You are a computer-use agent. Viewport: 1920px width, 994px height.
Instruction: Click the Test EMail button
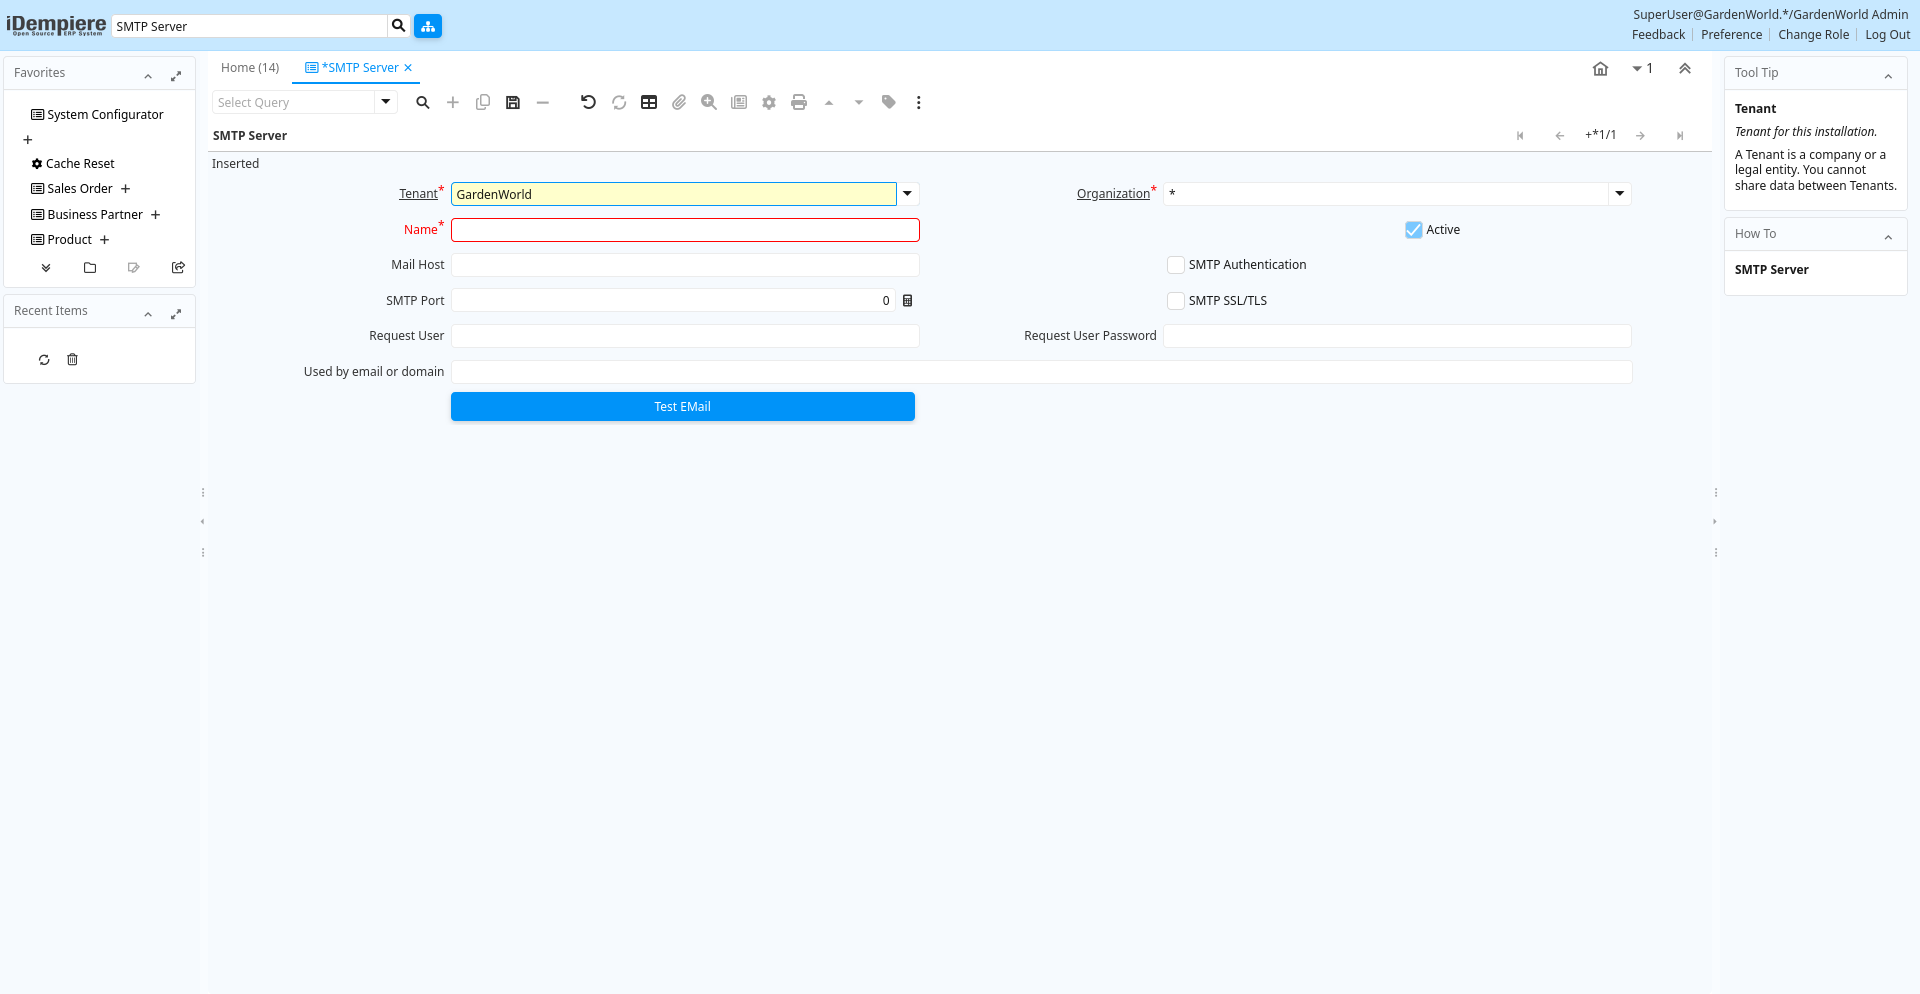(x=683, y=407)
